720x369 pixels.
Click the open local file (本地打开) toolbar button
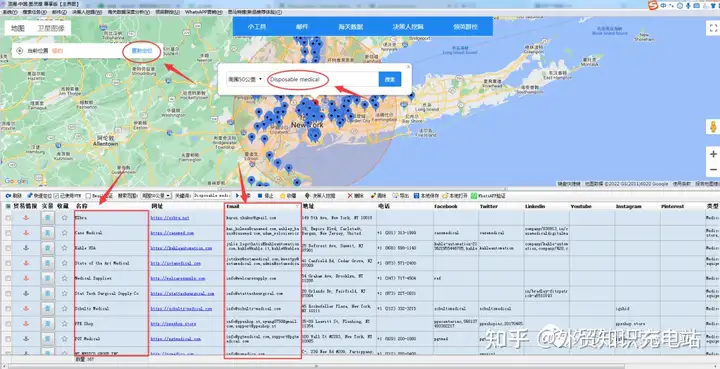455,196
